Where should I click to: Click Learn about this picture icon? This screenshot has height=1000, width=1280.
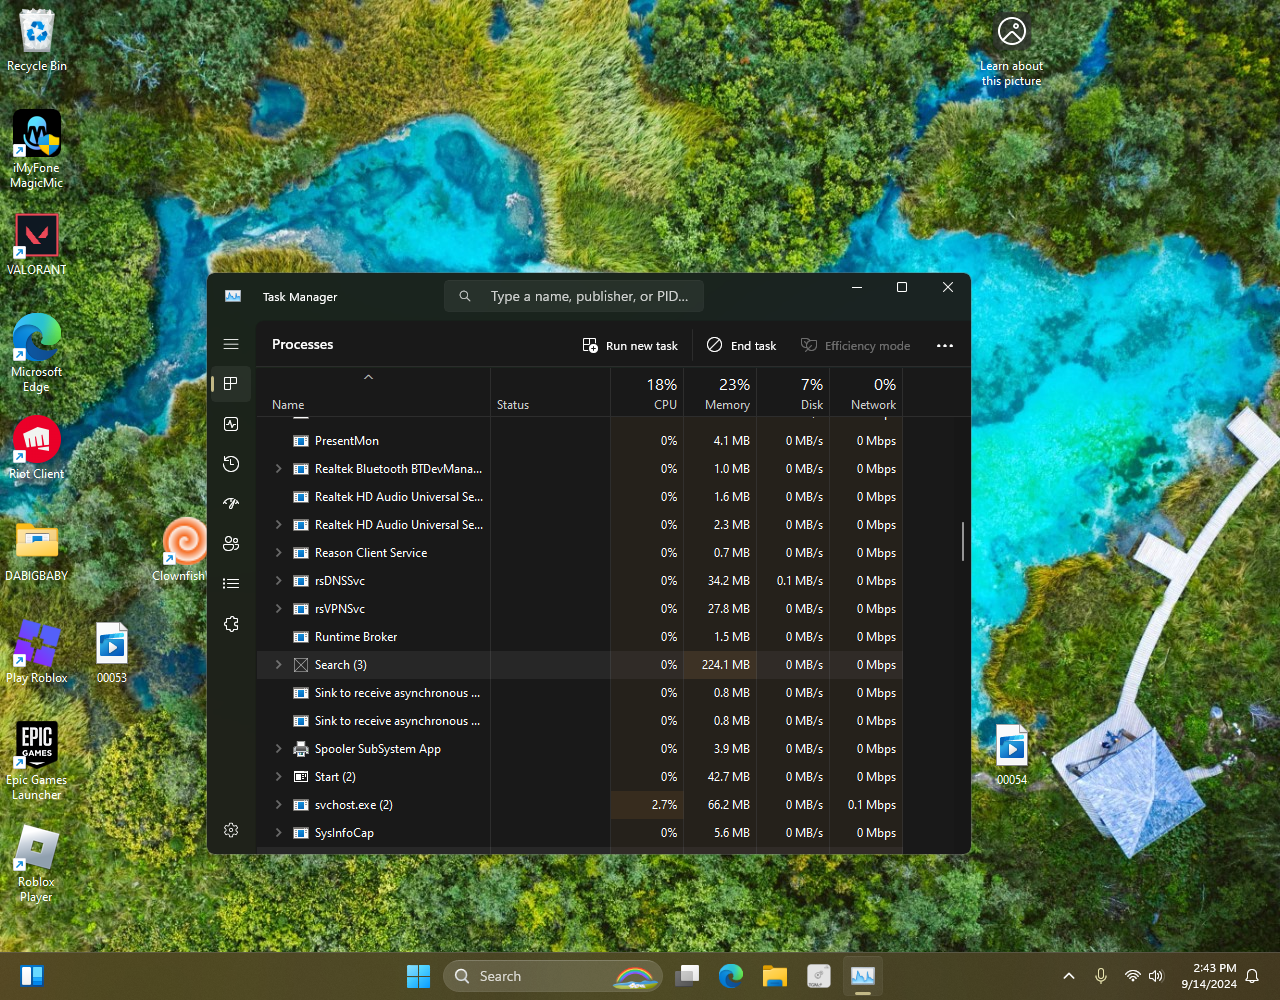pos(1012,51)
